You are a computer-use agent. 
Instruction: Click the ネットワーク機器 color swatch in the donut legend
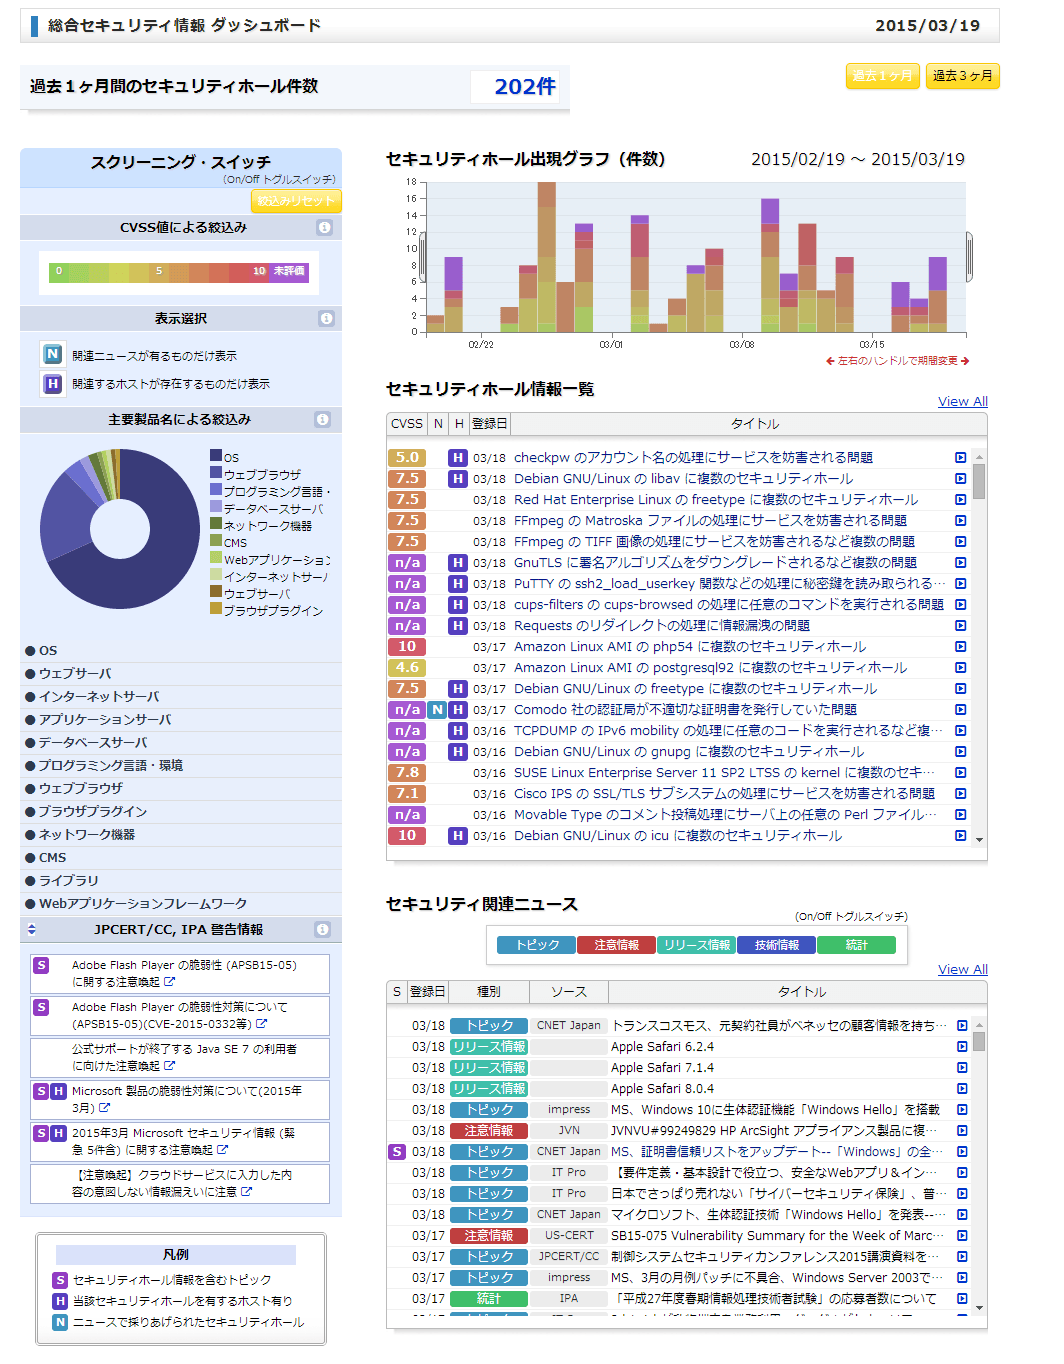pyautogui.click(x=216, y=525)
